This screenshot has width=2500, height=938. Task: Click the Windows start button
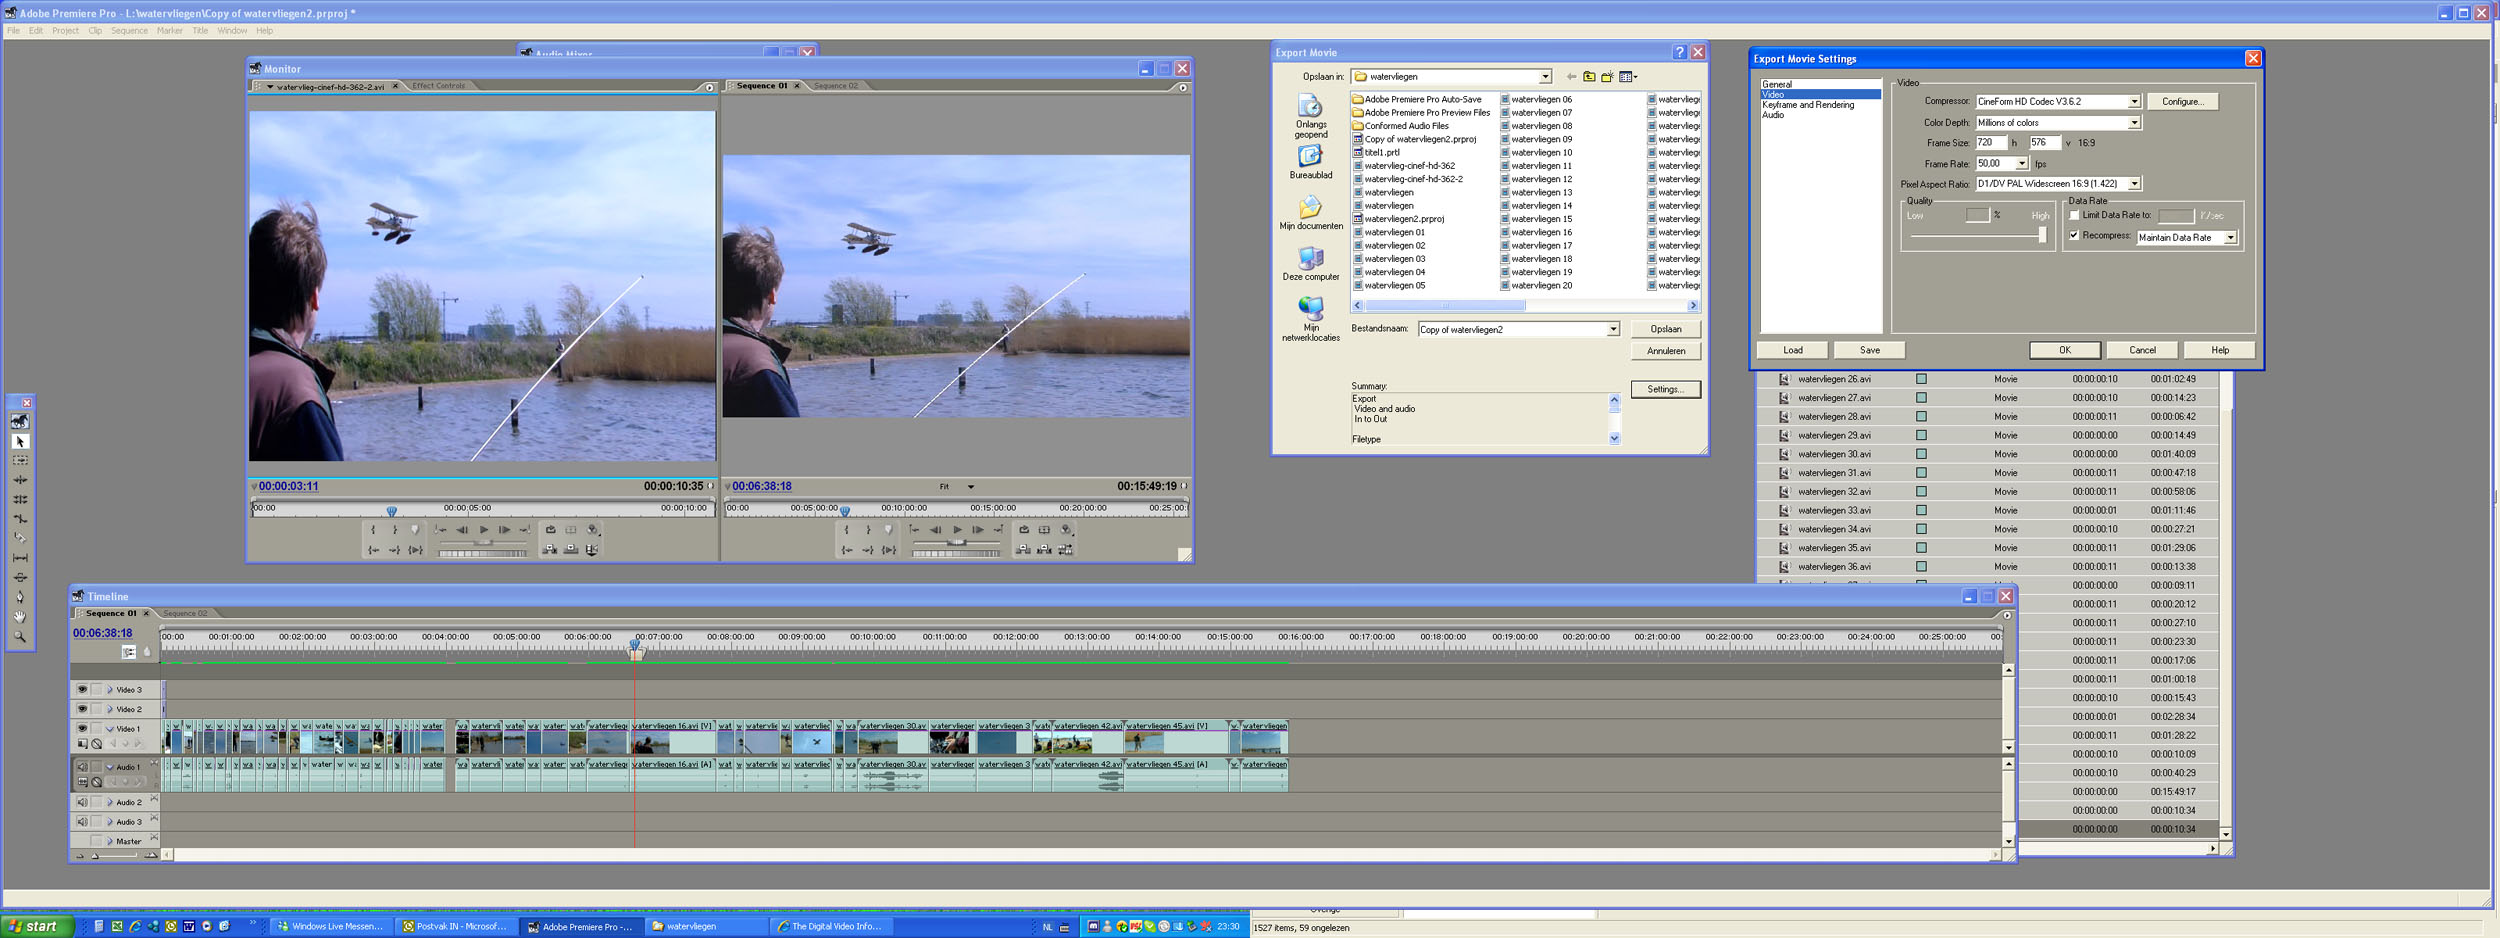pos(36,927)
